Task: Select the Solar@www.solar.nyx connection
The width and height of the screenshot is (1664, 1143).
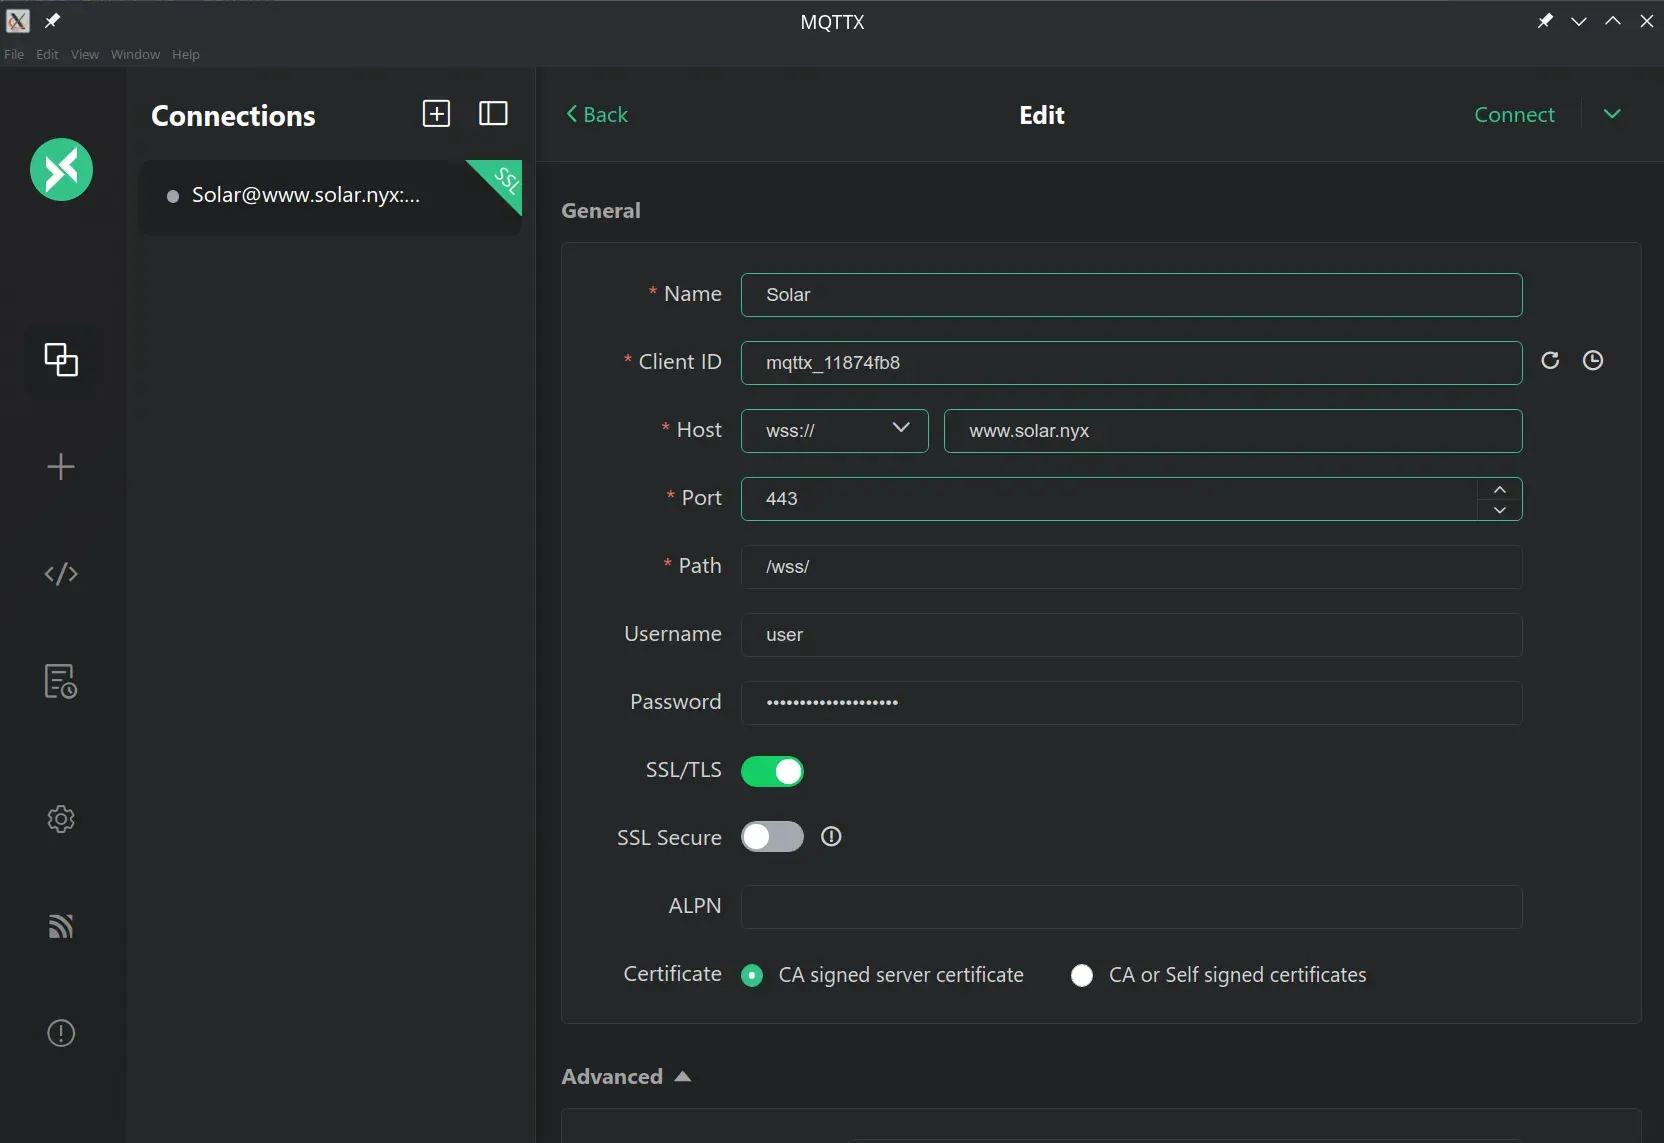Action: point(331,197)
